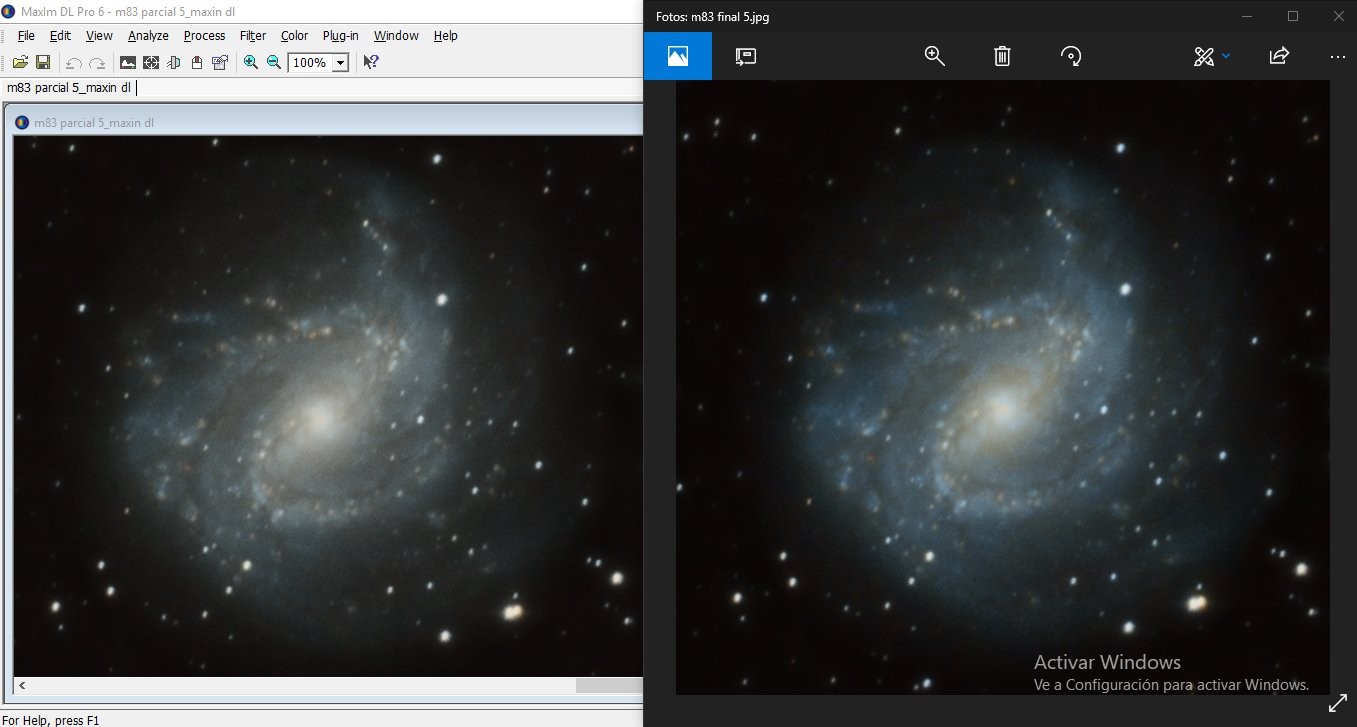Click the horizontal scrollbar left arrow

coord(22,686)
